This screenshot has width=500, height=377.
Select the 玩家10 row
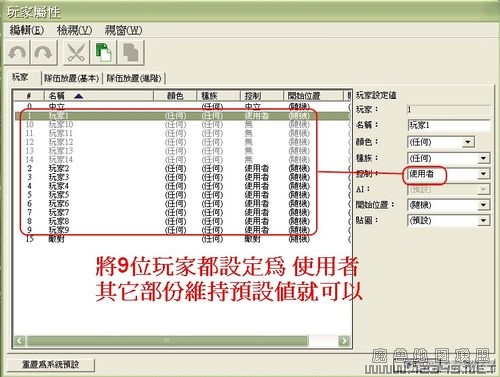[182, 124]
